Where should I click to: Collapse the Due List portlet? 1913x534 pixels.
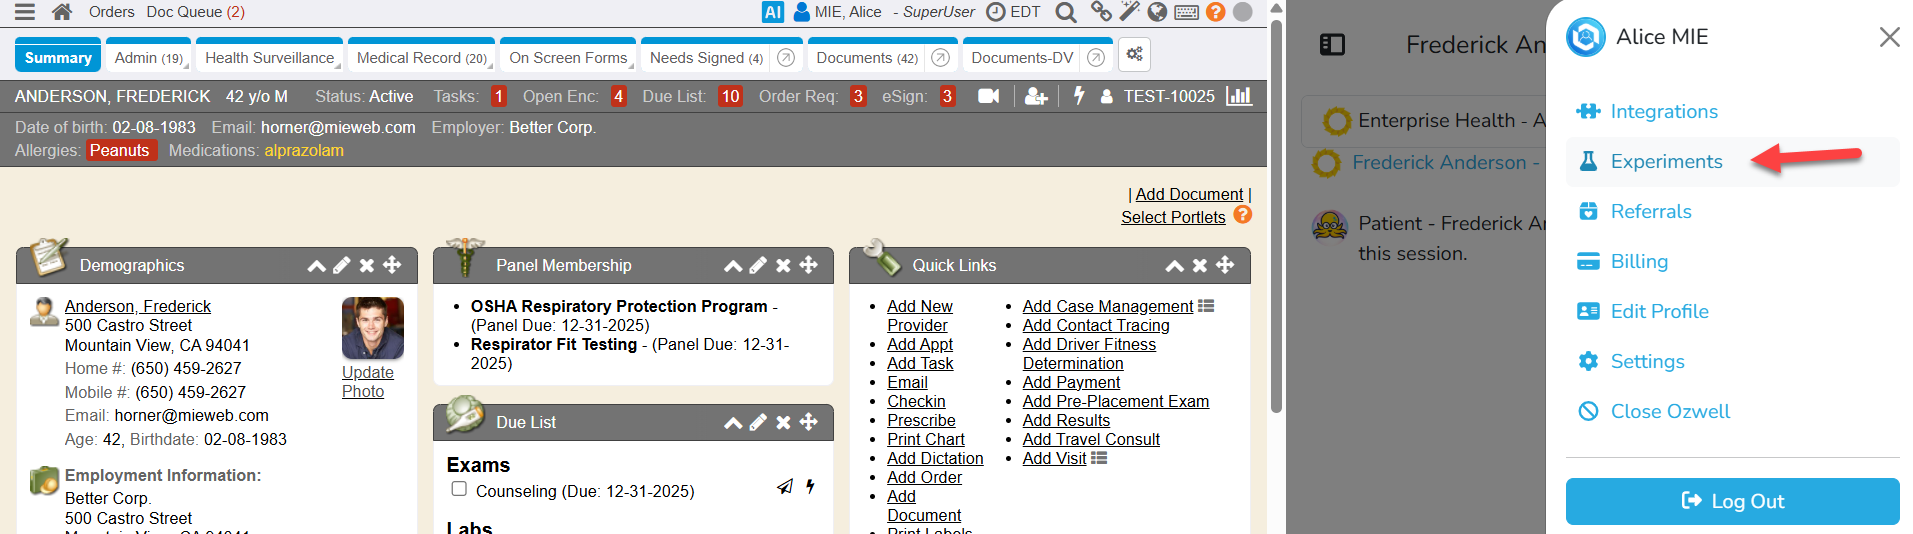(733, 423)
